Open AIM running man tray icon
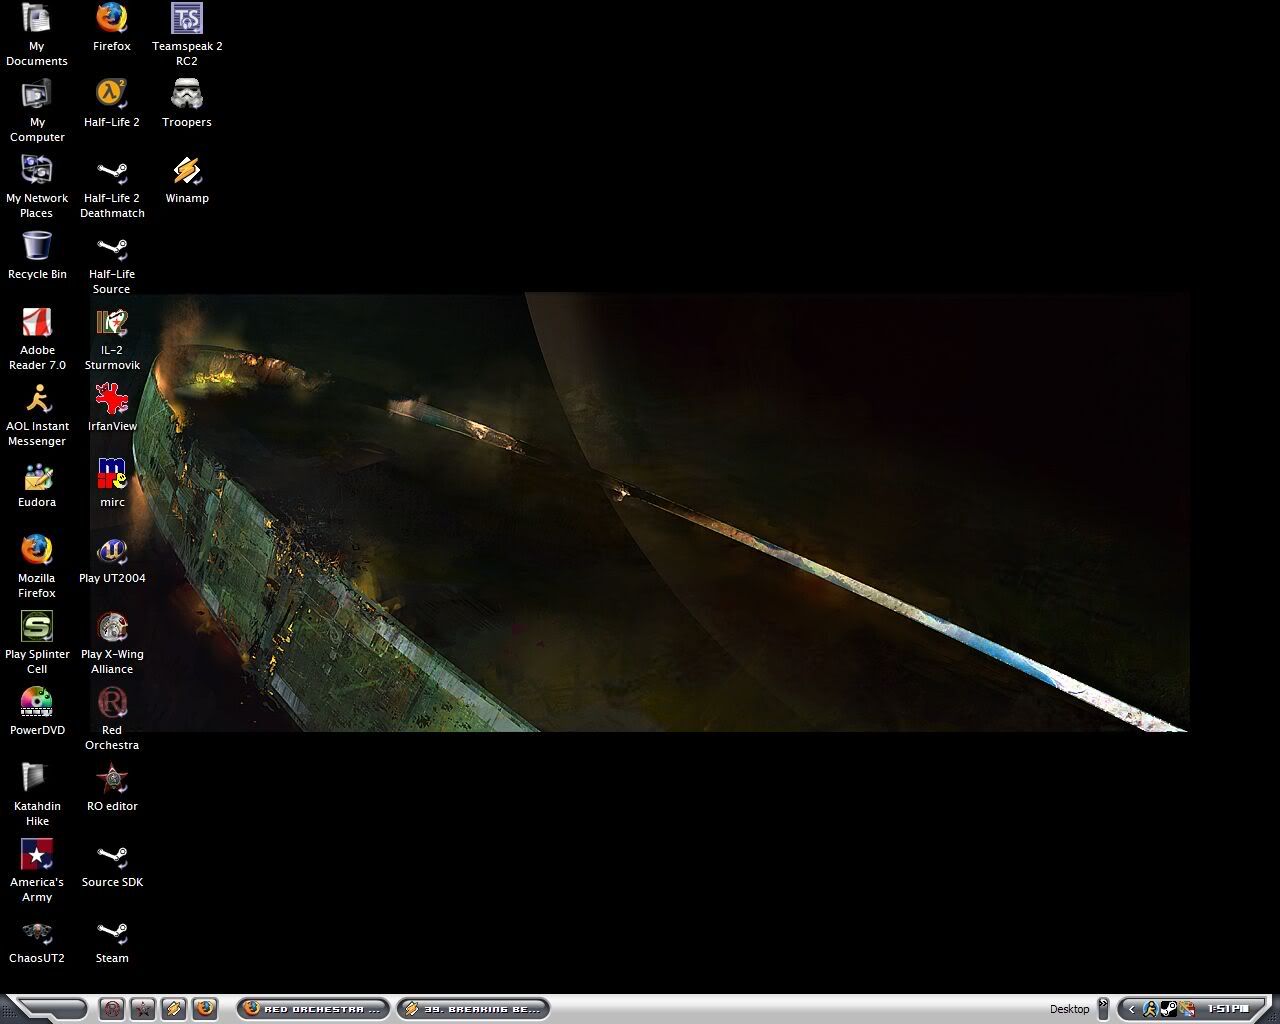The height and width of the screenshot is (1024, 1280). (x=1150, y=1009)
